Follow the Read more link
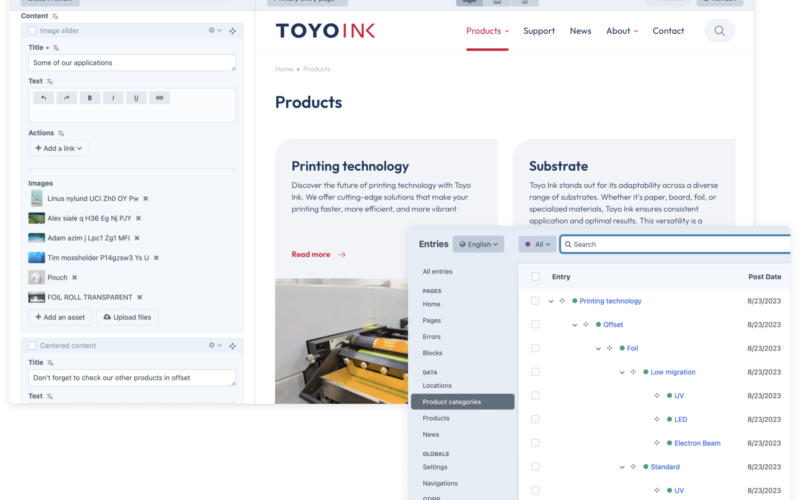Image resolution: width=800 pixels, height=500 pixels. tap(311, 255)
